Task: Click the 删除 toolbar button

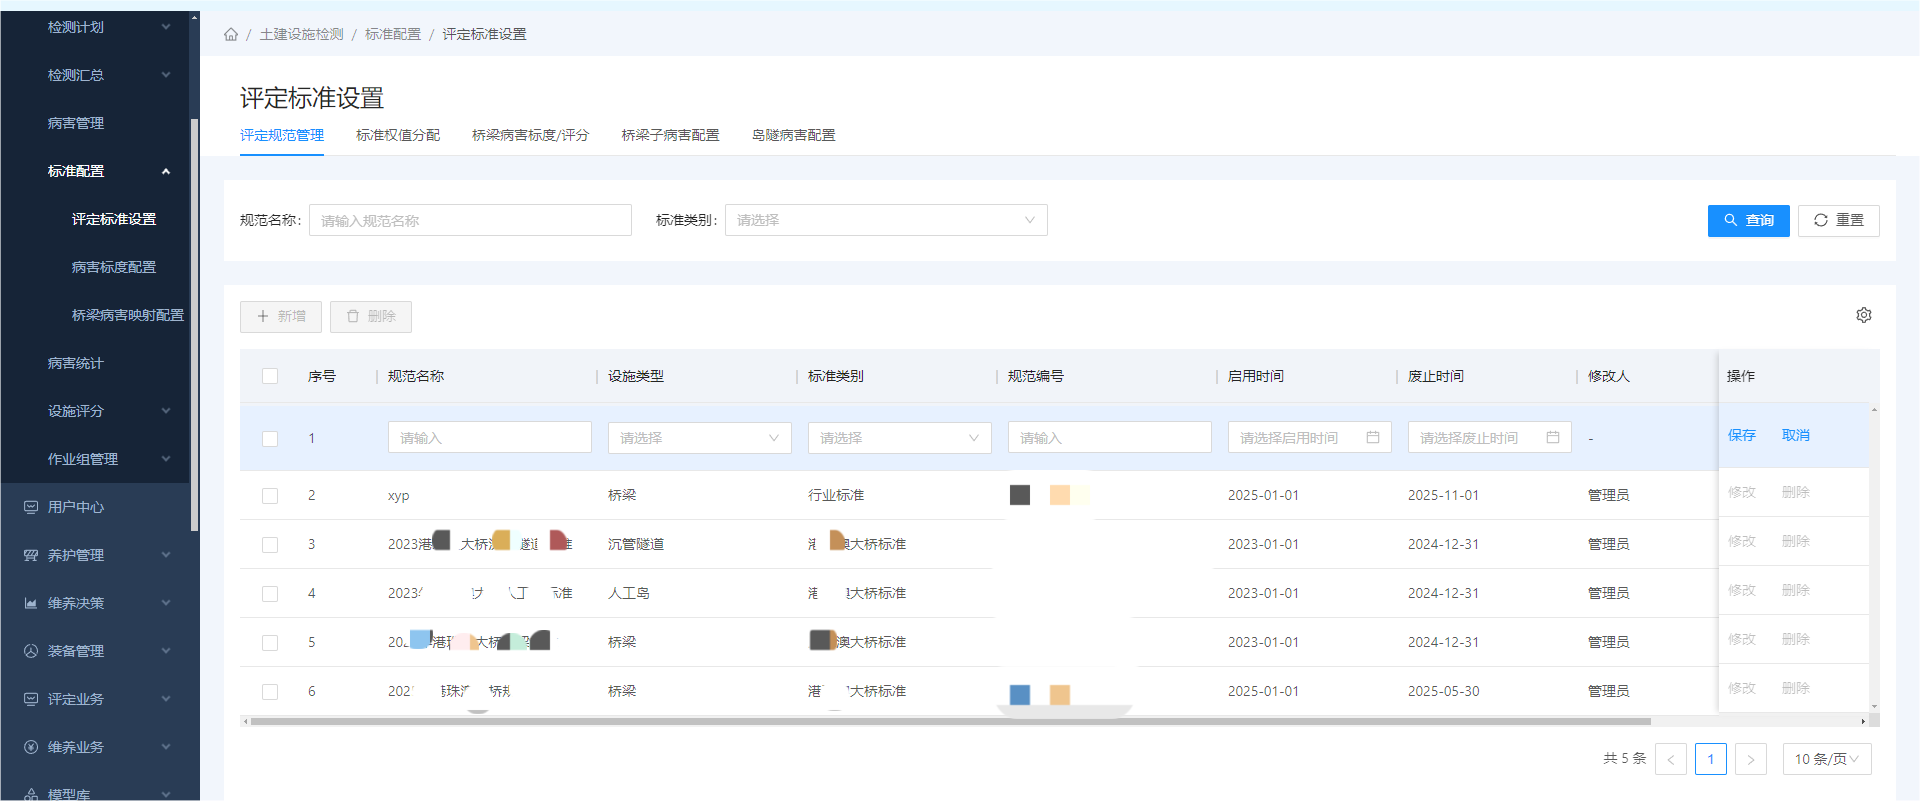Action: pos(371,316)
